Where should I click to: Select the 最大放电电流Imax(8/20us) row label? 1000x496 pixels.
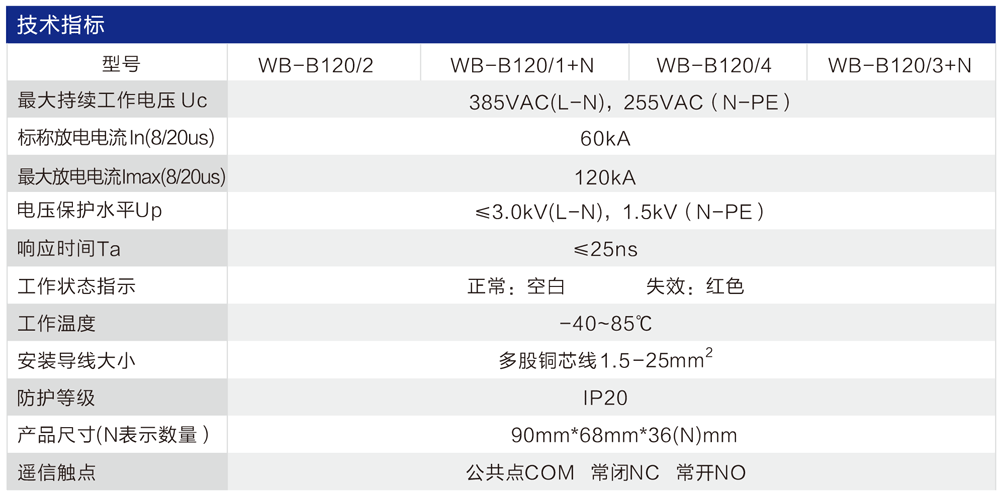122,177
